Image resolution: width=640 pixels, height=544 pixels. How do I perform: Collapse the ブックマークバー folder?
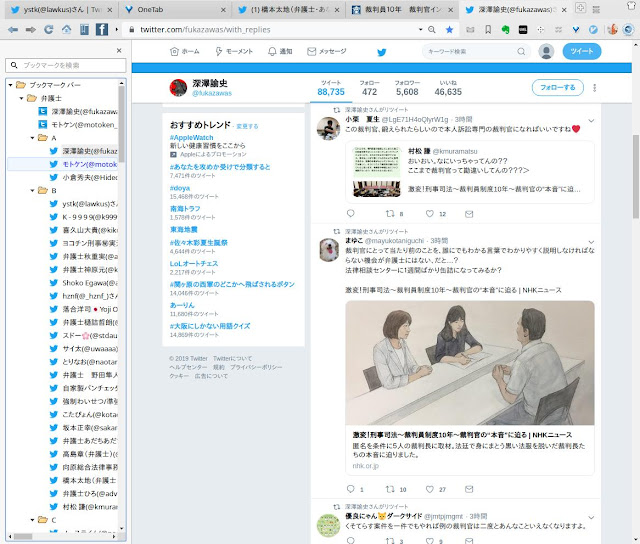pos(10,85)
